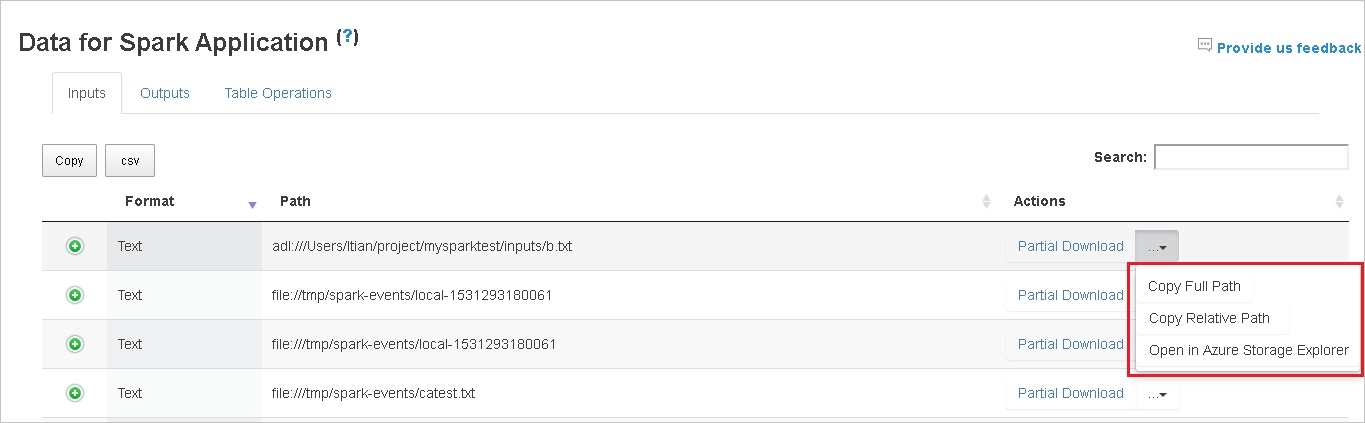Image resolution: width=1365 pixels, height=423 pixels.
Task: Click the Provide us feedback link
Action: click(1288, 47)
